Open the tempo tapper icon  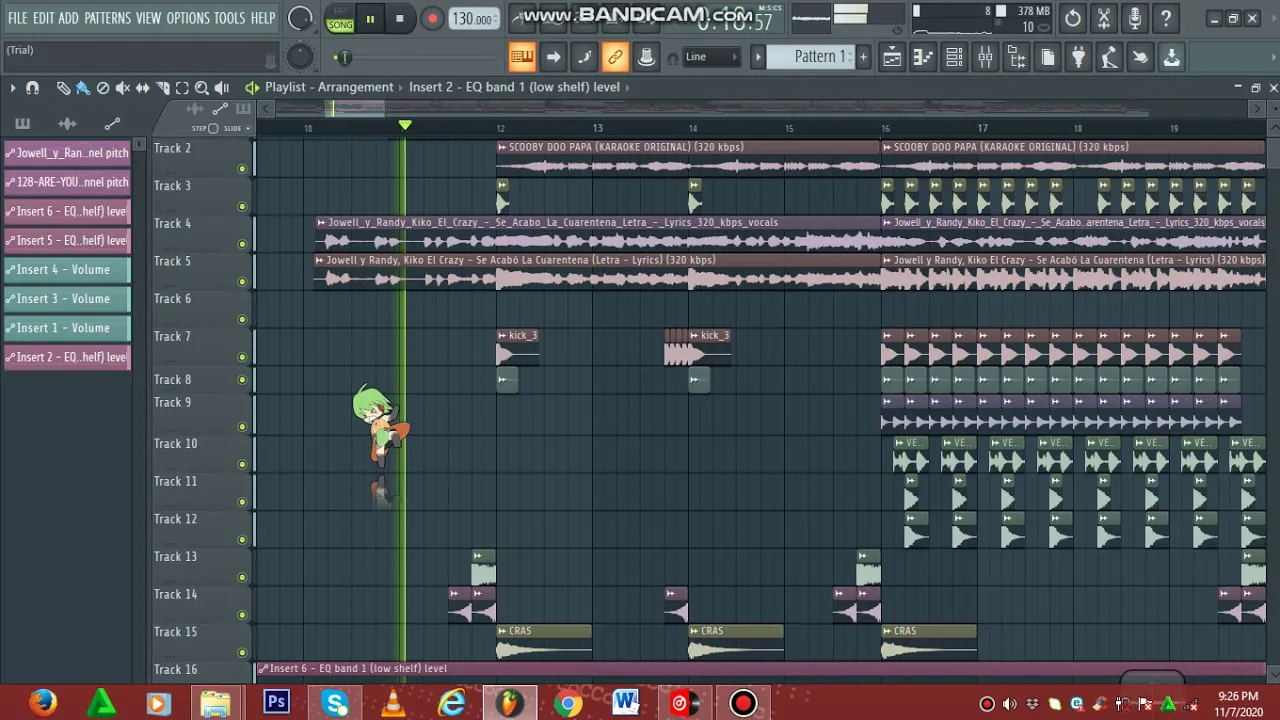click(1109, 57)
